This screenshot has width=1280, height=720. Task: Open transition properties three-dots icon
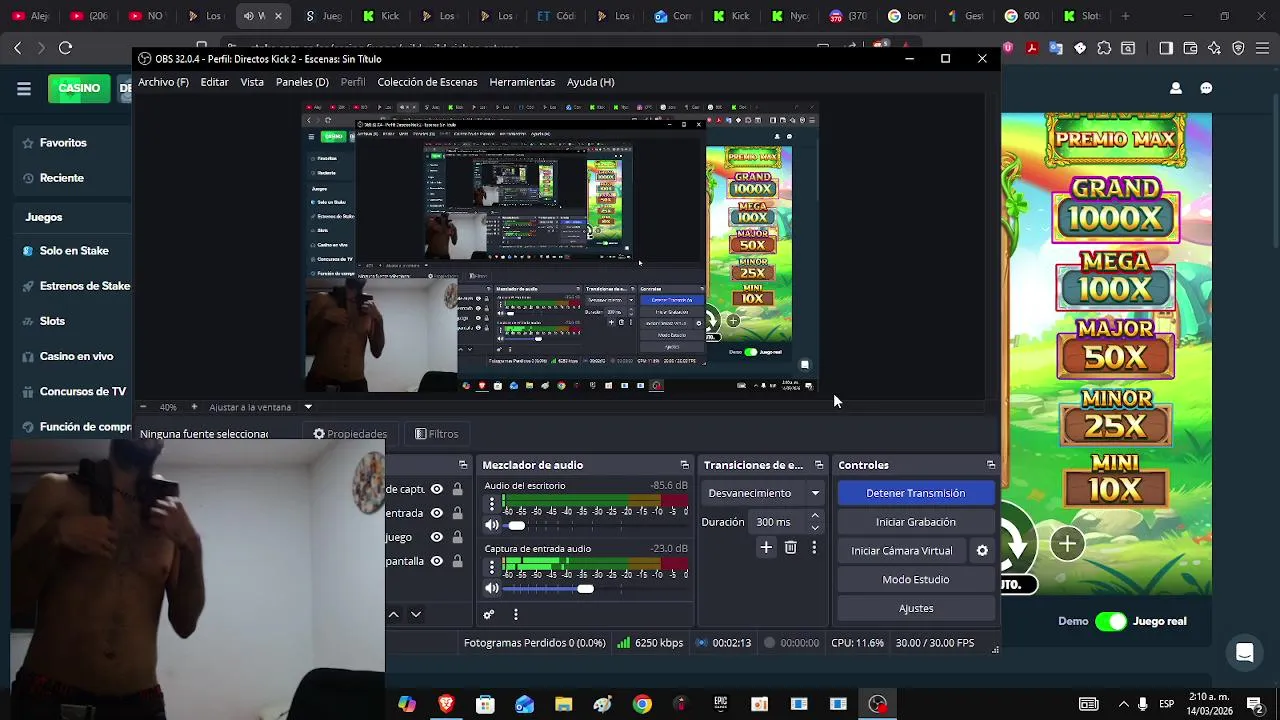click(x=814, y=547)
